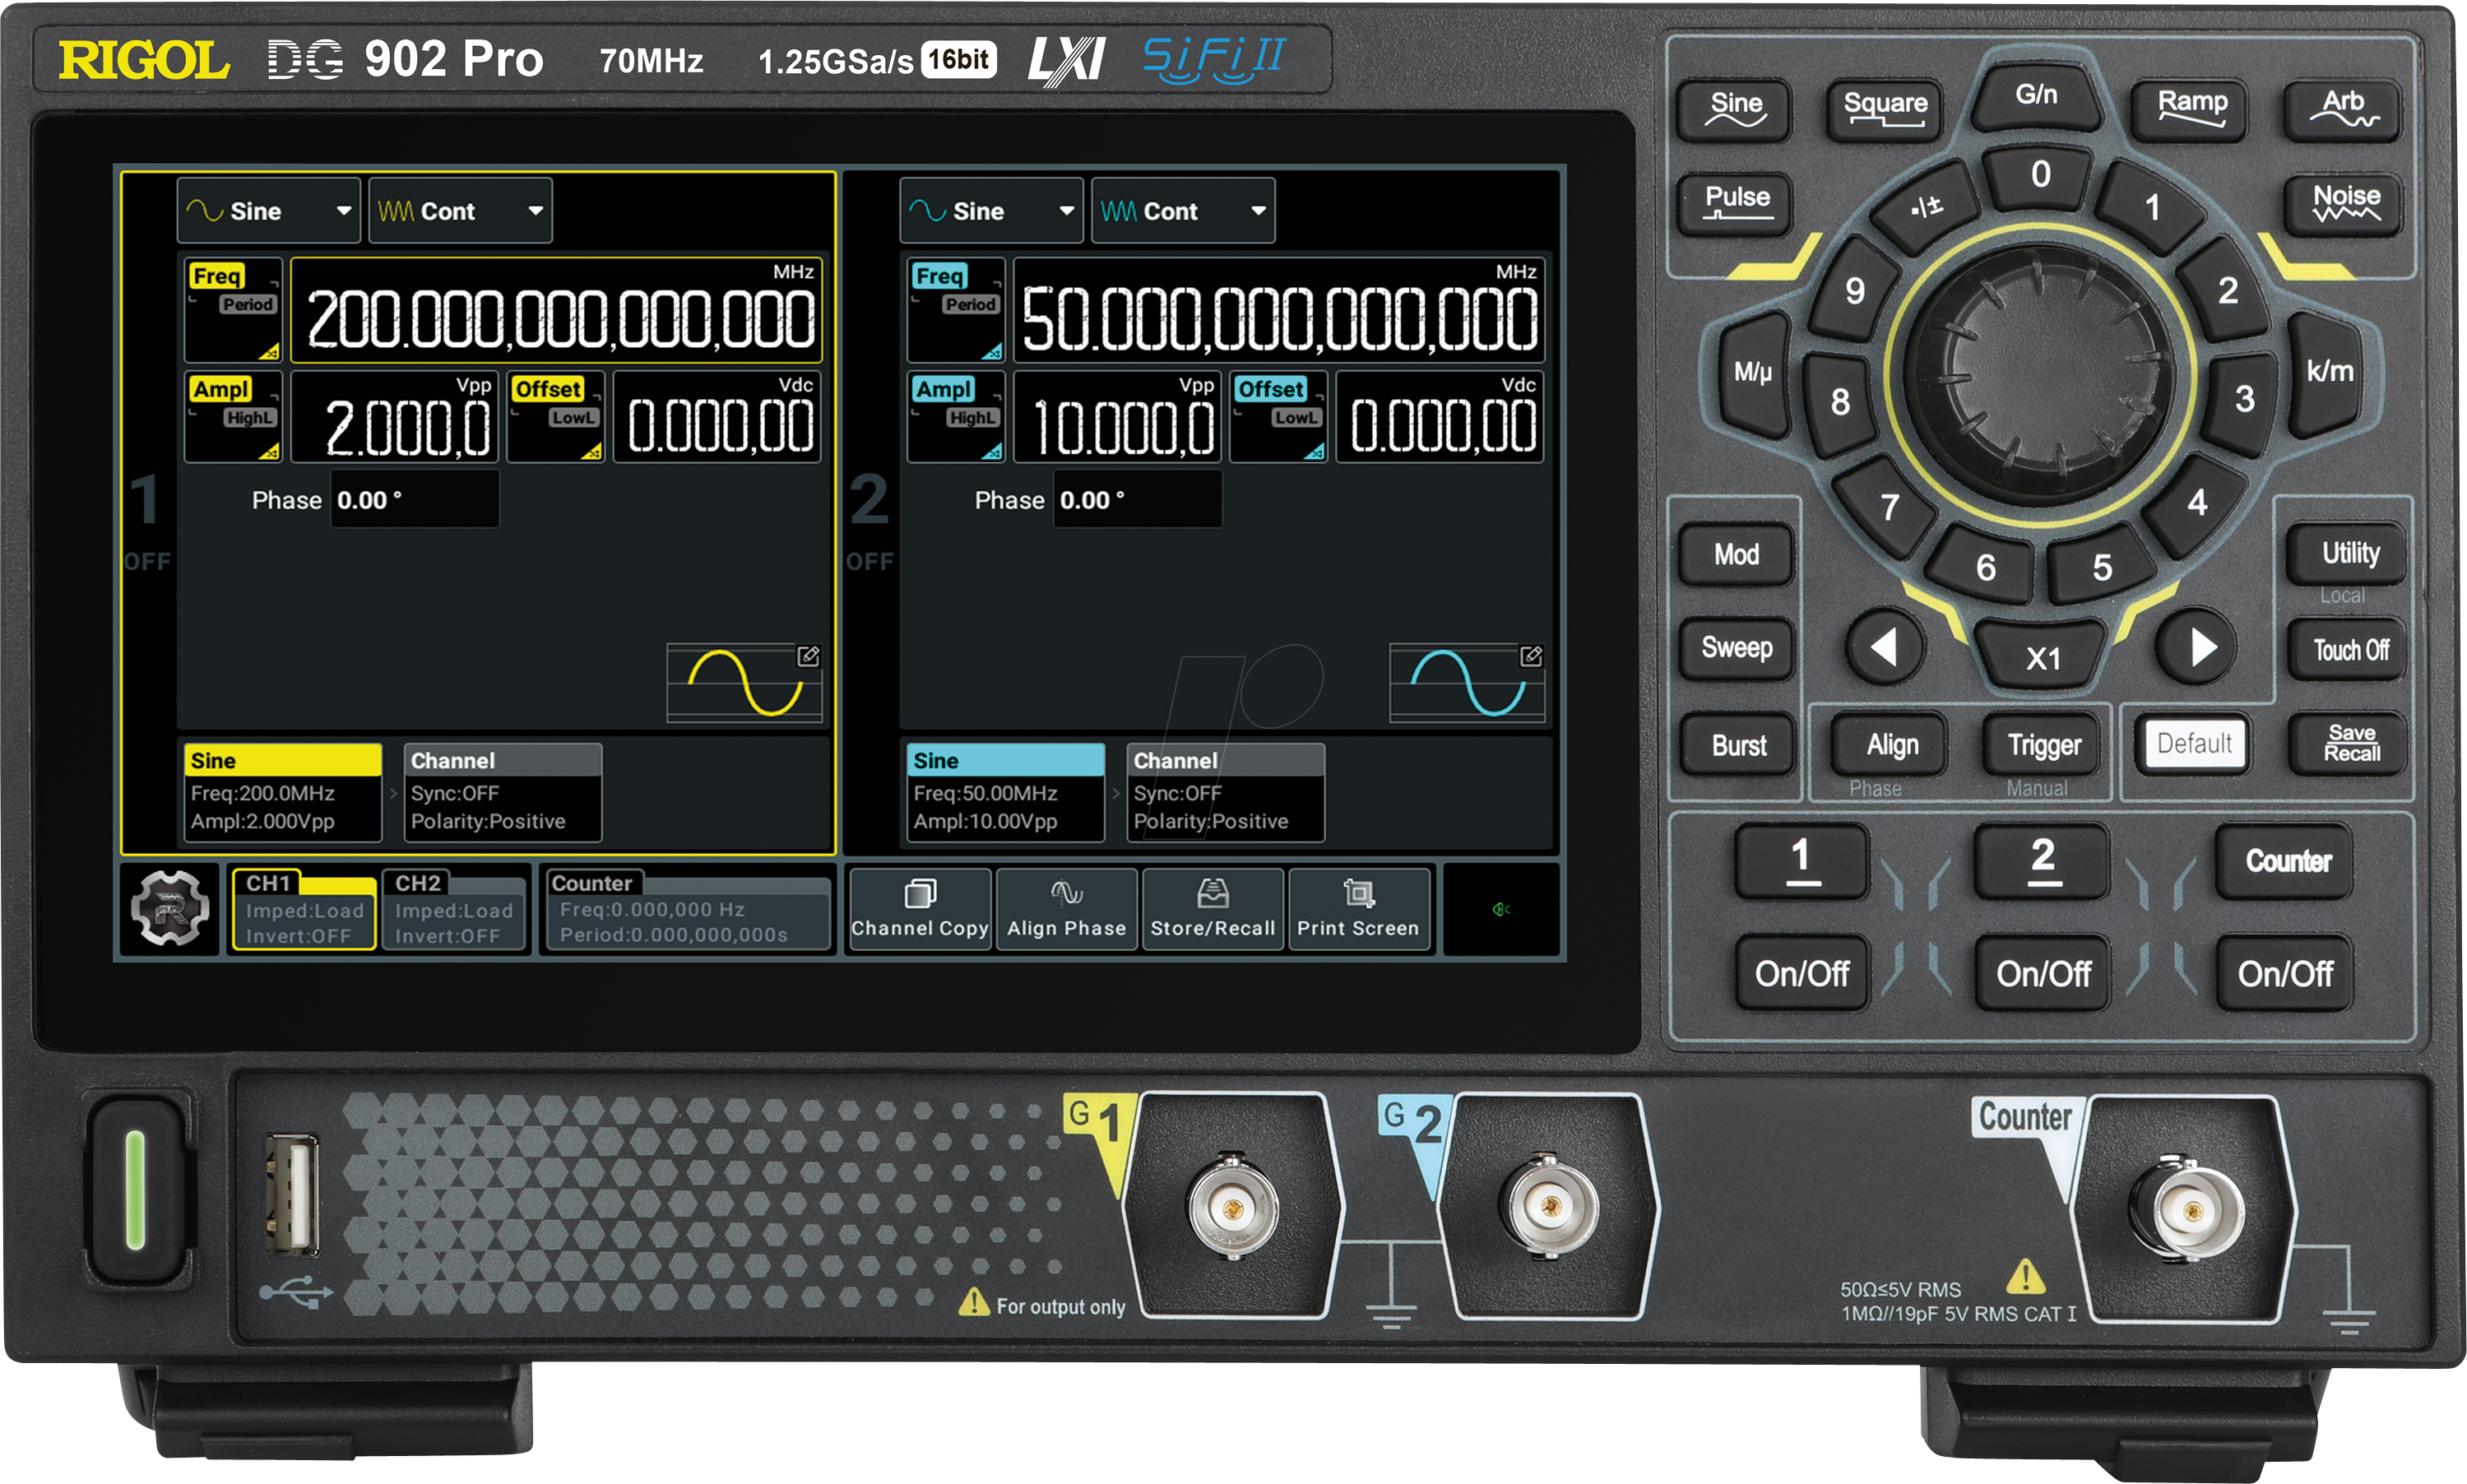Screen dimensions: 2467x1484
Task: Select the Square waveform hardware key
Action: [x=1885, y=109]
